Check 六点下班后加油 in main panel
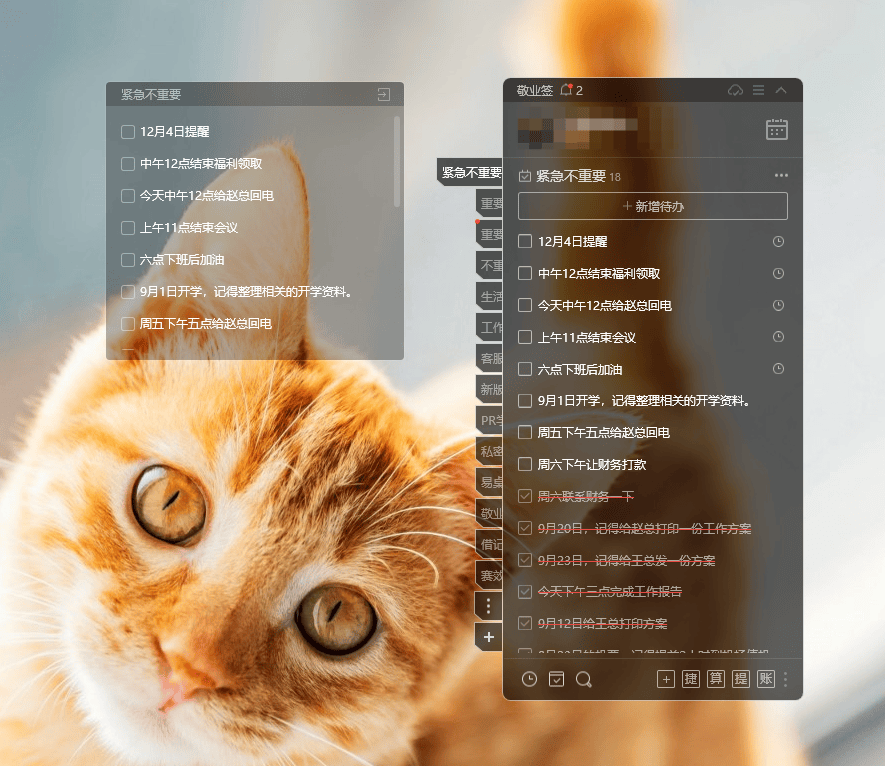 [x=525, y=369]
